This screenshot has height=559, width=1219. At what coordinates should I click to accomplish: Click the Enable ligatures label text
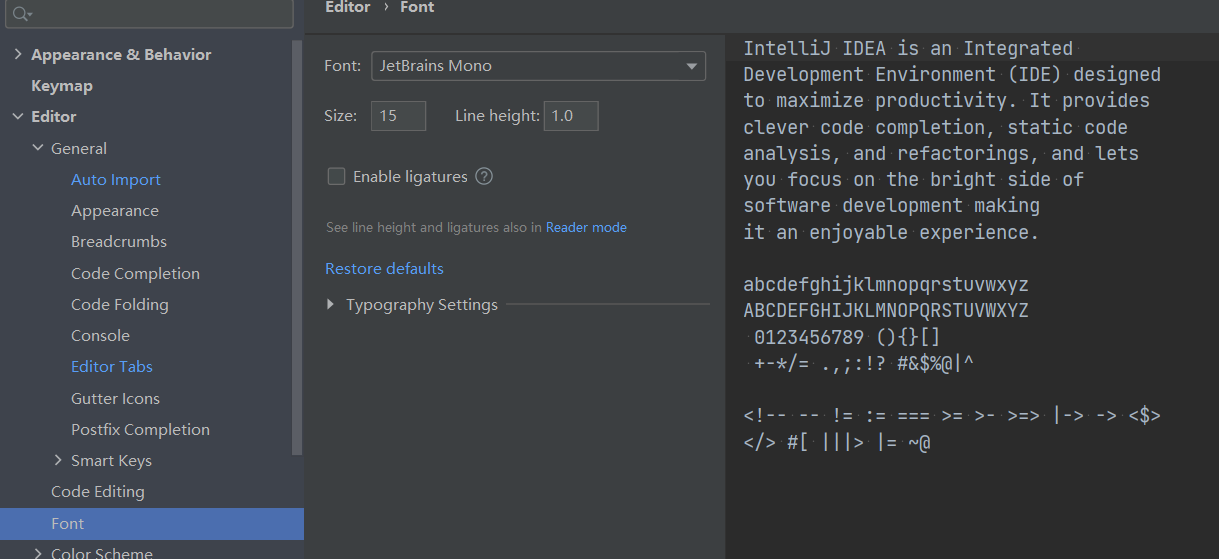(410, 177)
